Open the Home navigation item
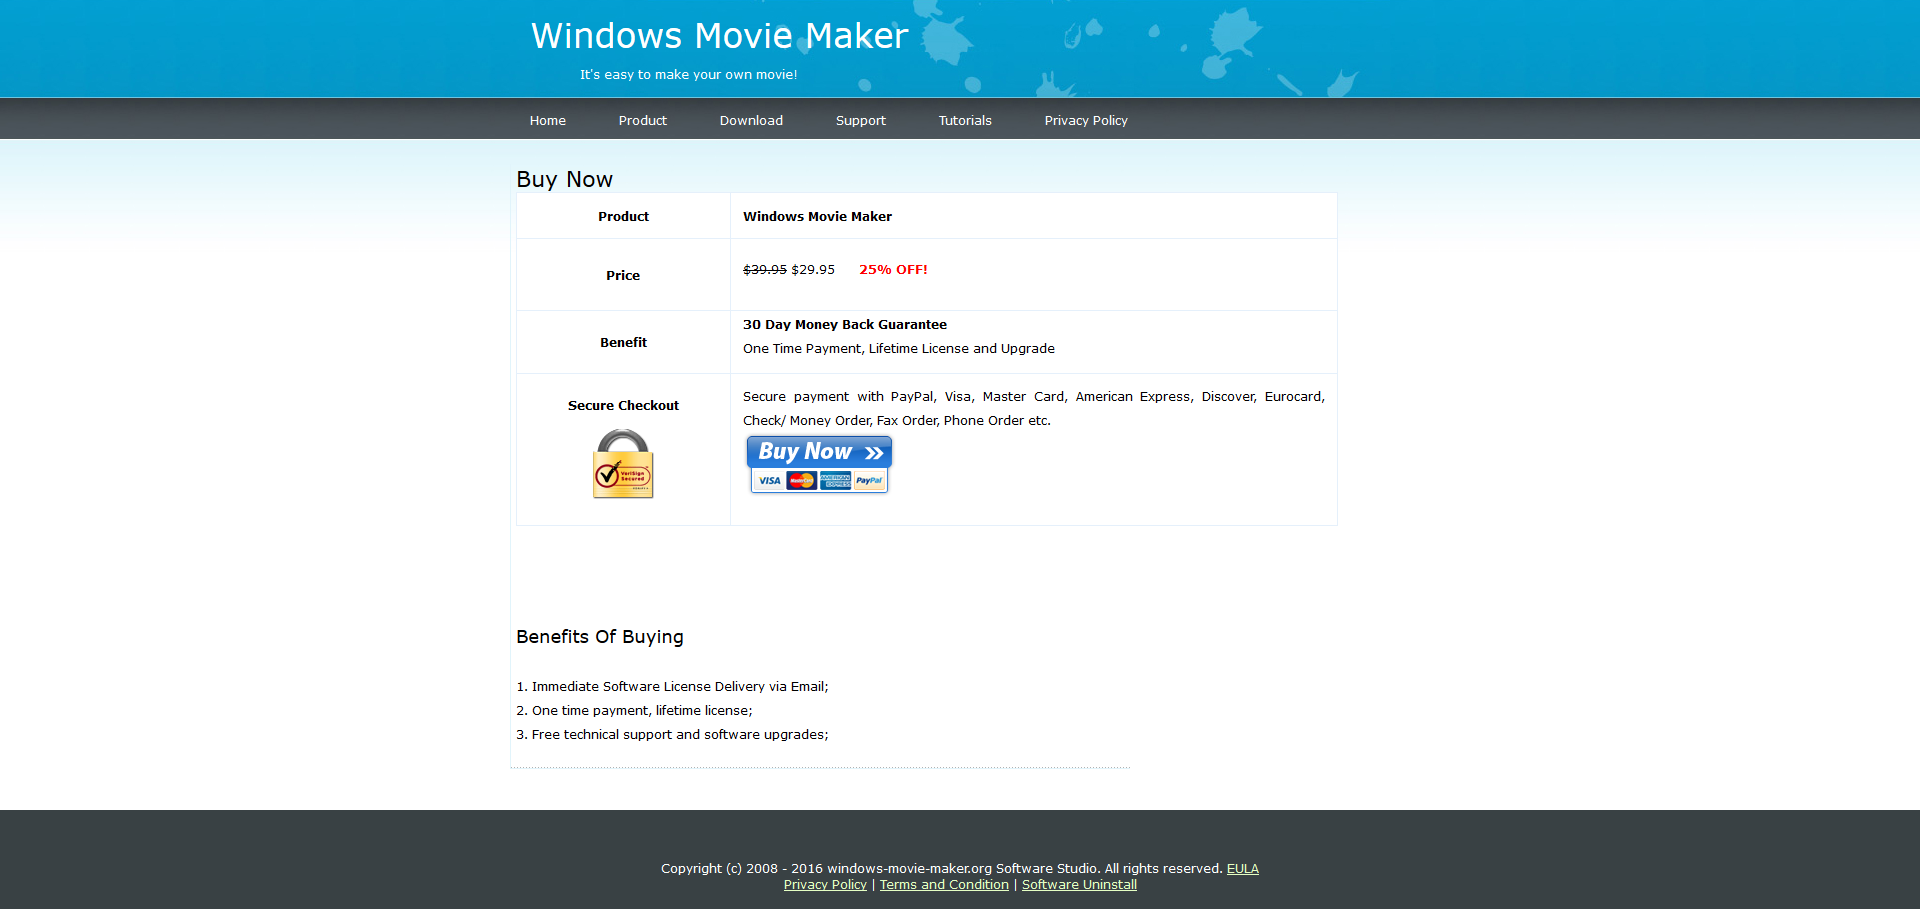Image resolution: width=1920 pixels, height=909 pixels. 547,120
